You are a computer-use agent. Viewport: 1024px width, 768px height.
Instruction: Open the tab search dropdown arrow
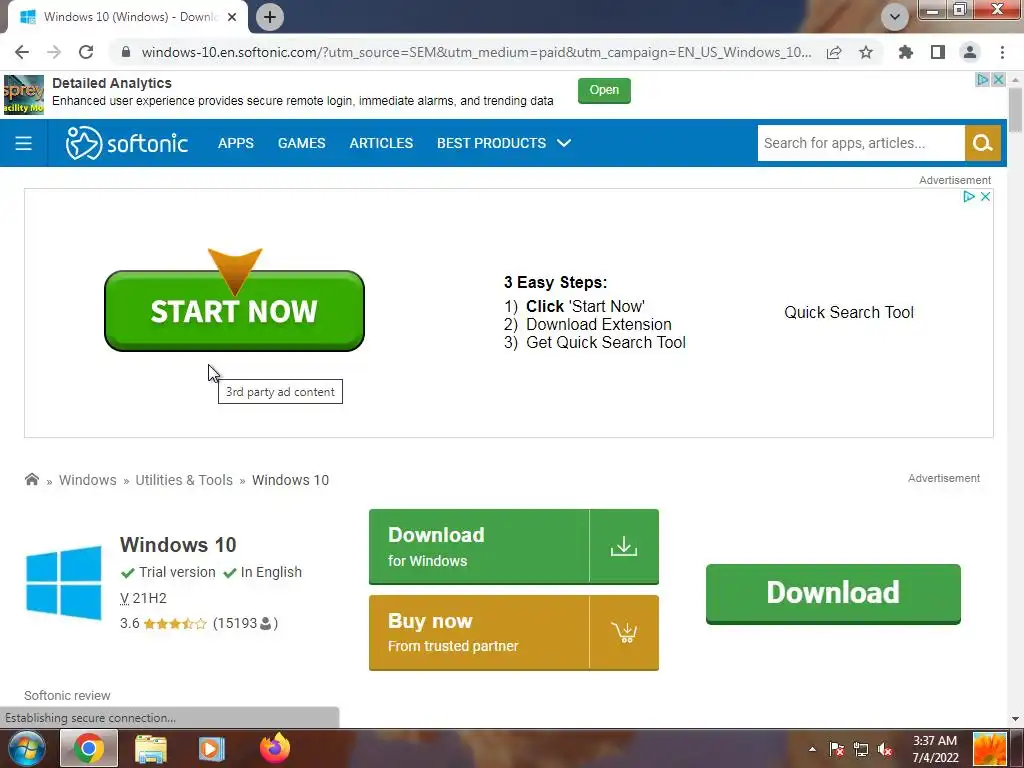(895, 17)
